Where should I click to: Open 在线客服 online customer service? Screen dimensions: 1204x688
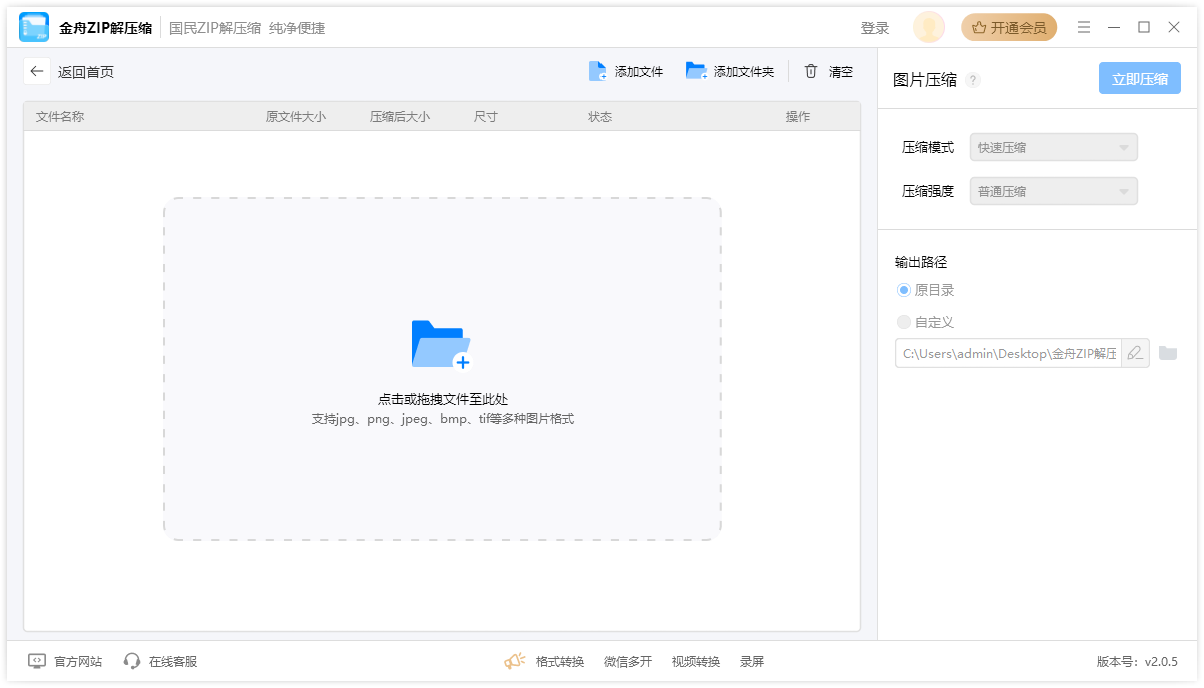[131, 661]
